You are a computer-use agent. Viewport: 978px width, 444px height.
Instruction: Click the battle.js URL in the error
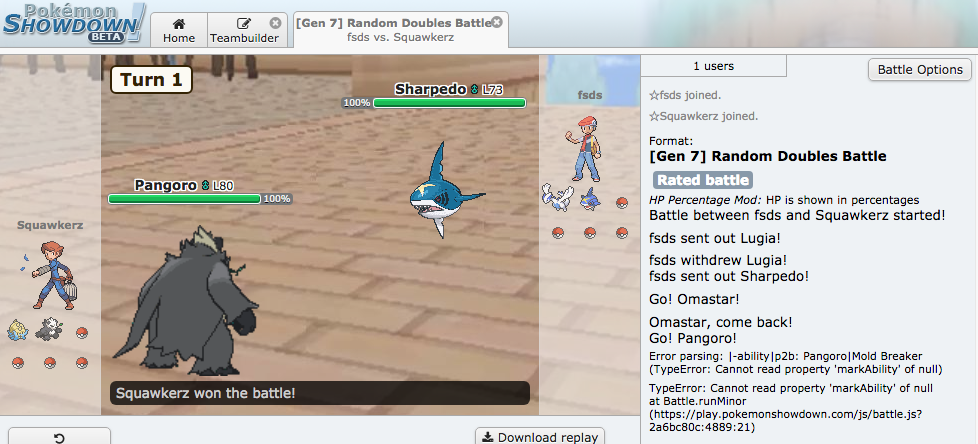(x=786, y=420)
